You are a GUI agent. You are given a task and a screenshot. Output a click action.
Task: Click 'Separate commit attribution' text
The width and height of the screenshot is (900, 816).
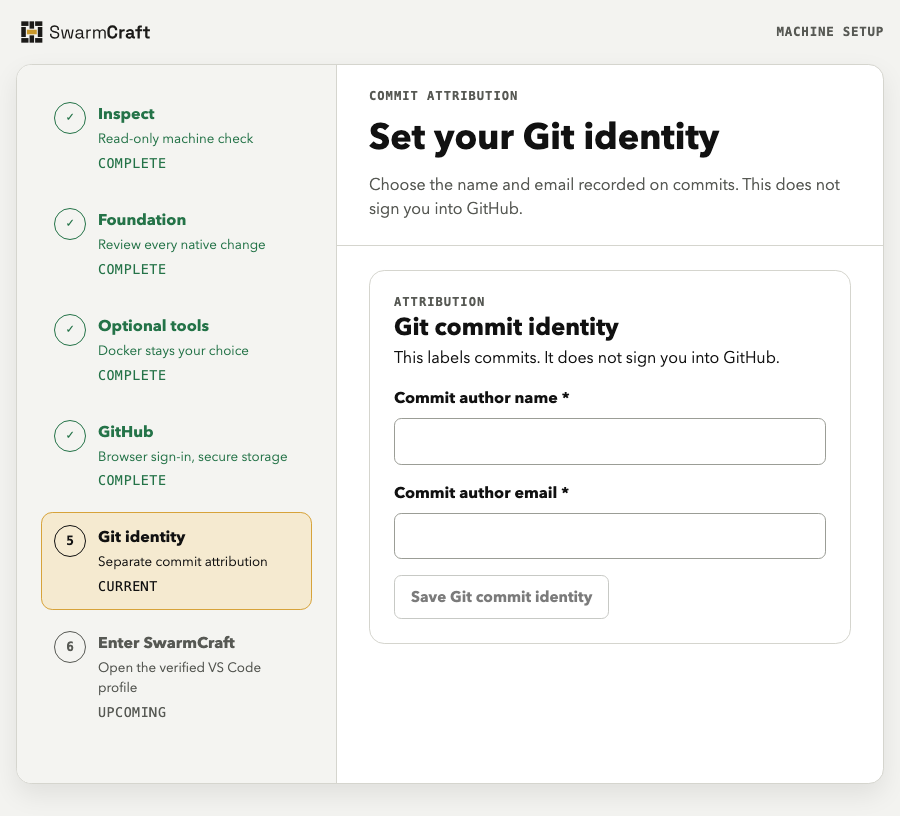coord(183,561)
